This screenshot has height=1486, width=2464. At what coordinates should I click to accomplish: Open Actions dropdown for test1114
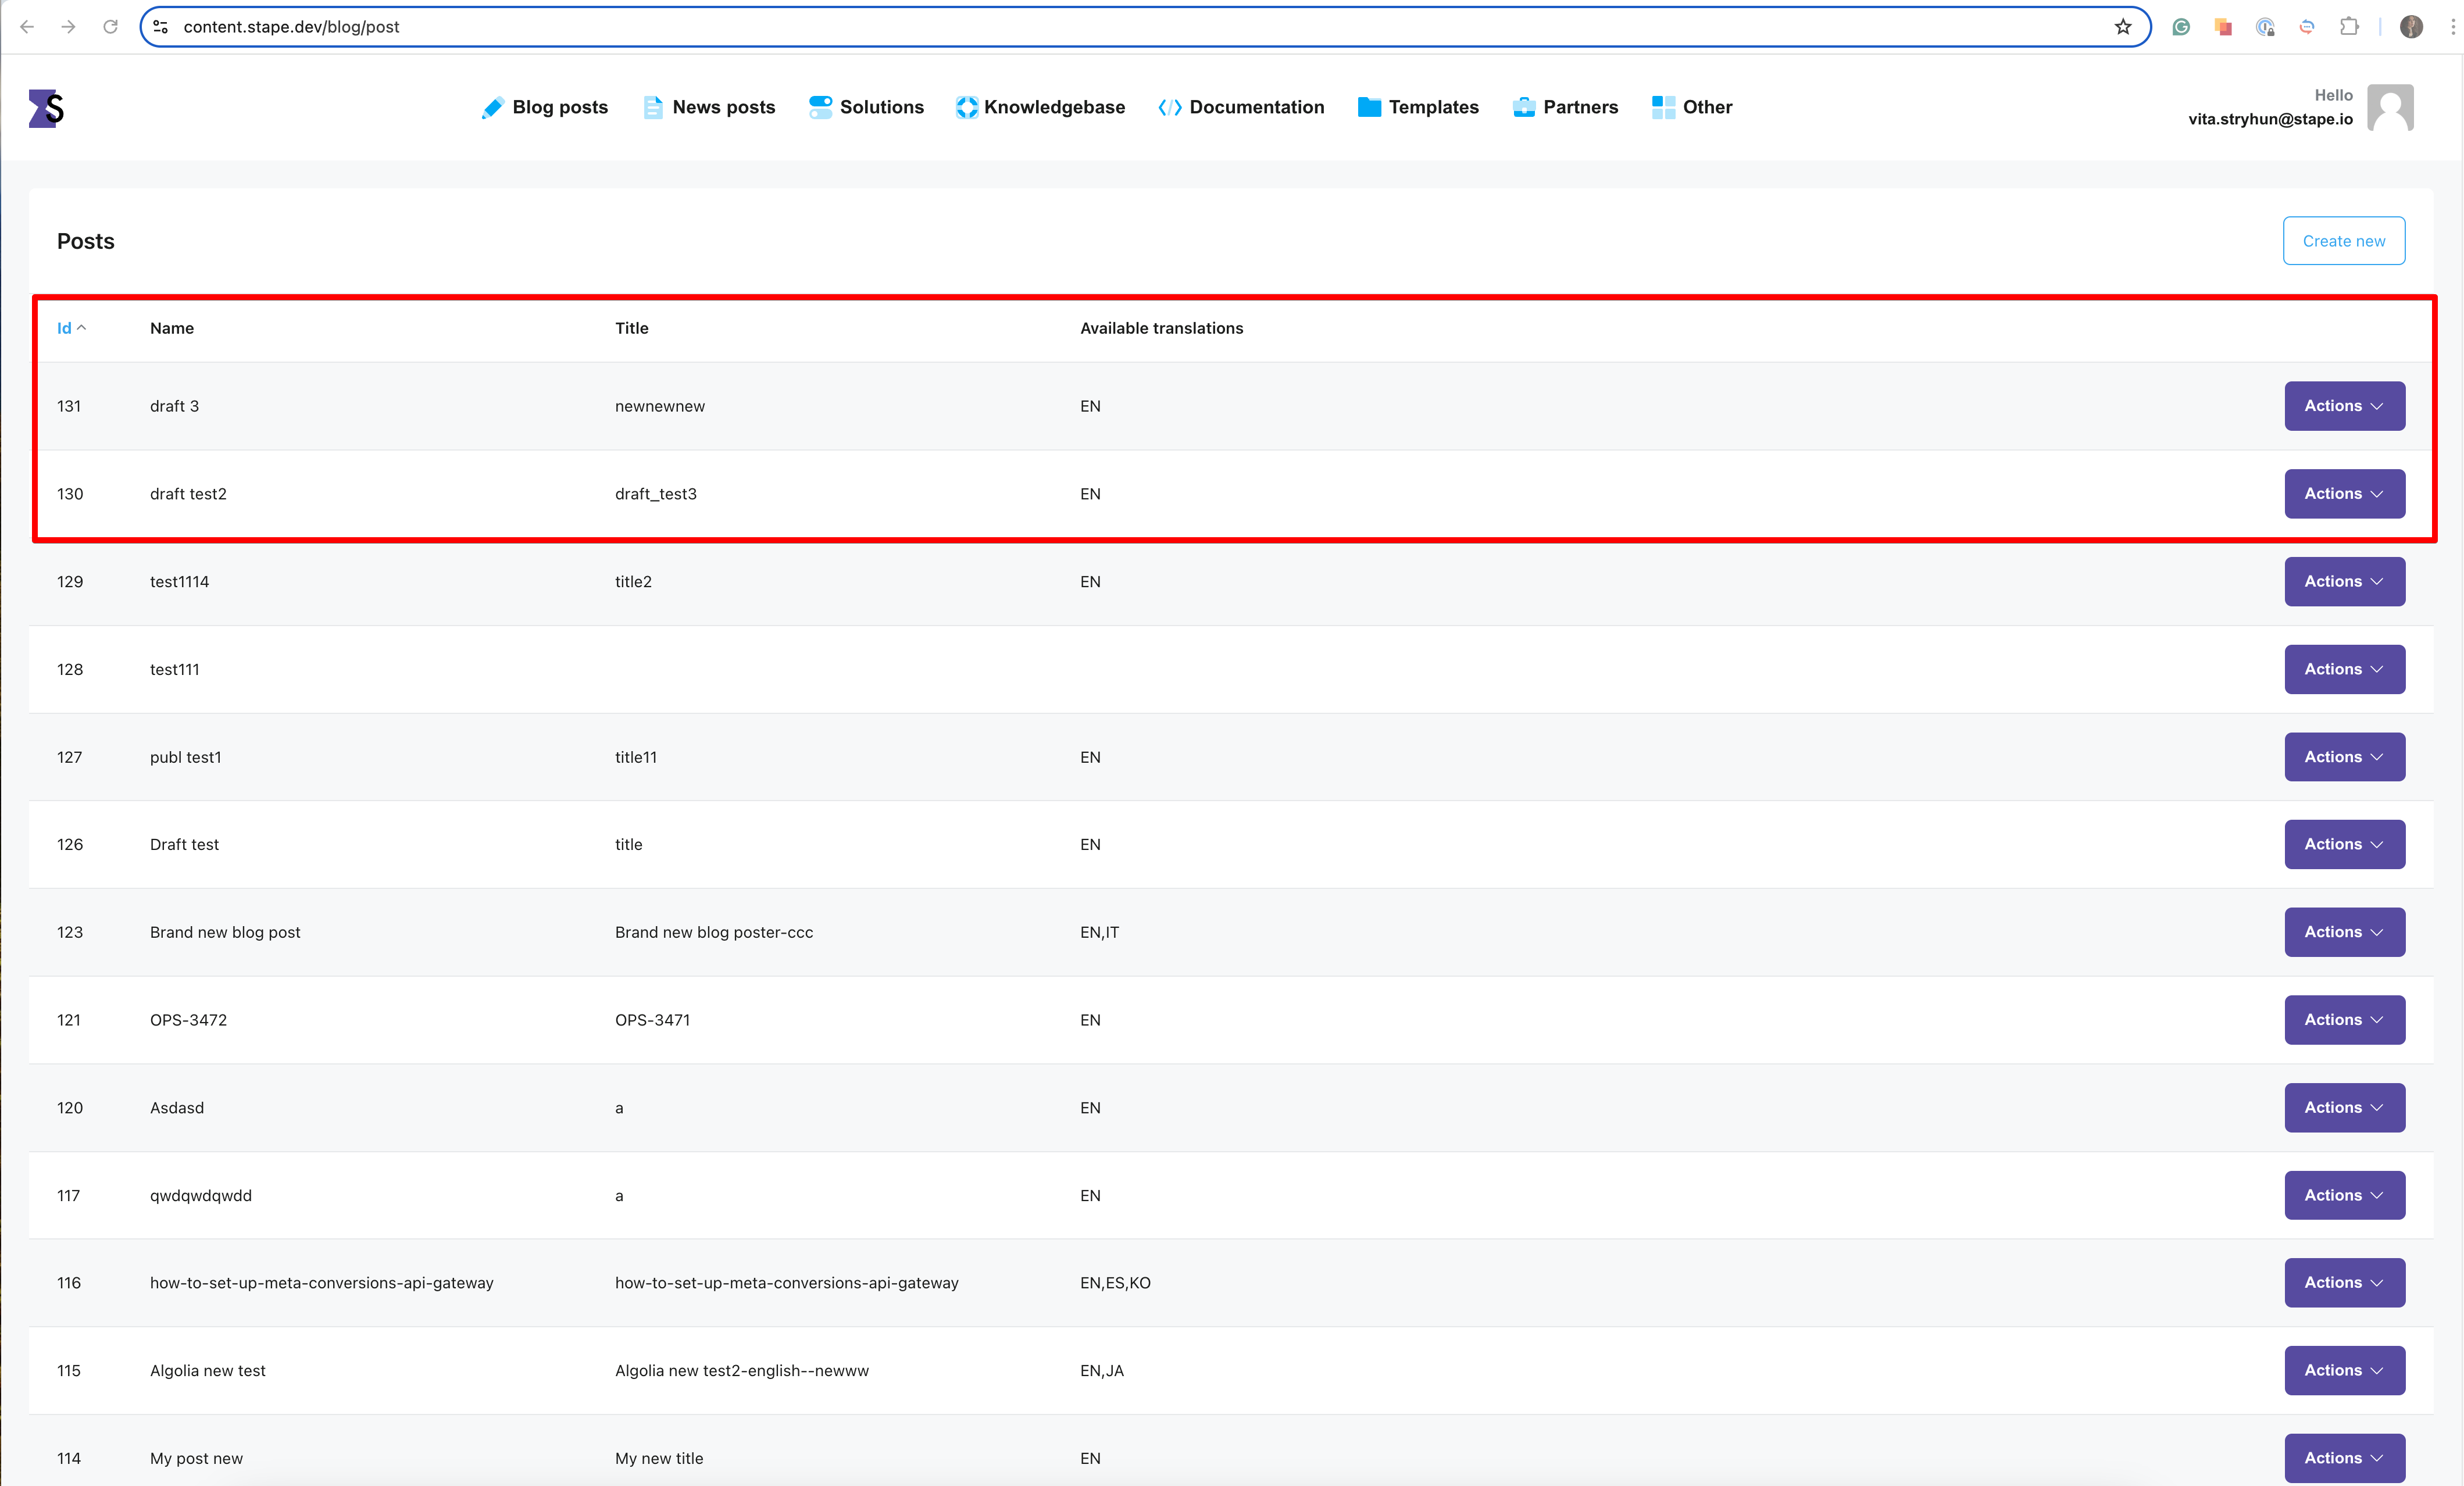point(2344,582)
